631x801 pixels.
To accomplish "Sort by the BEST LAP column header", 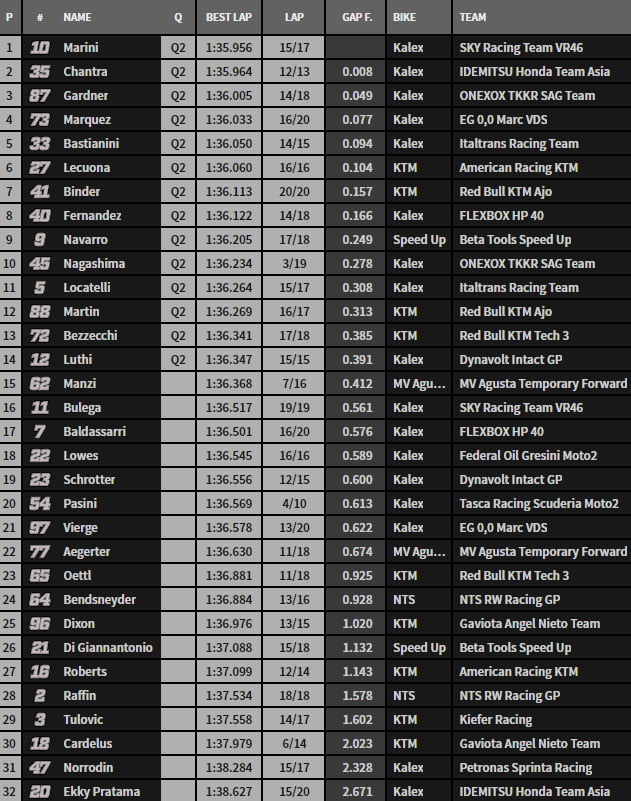I will [229, 18].
